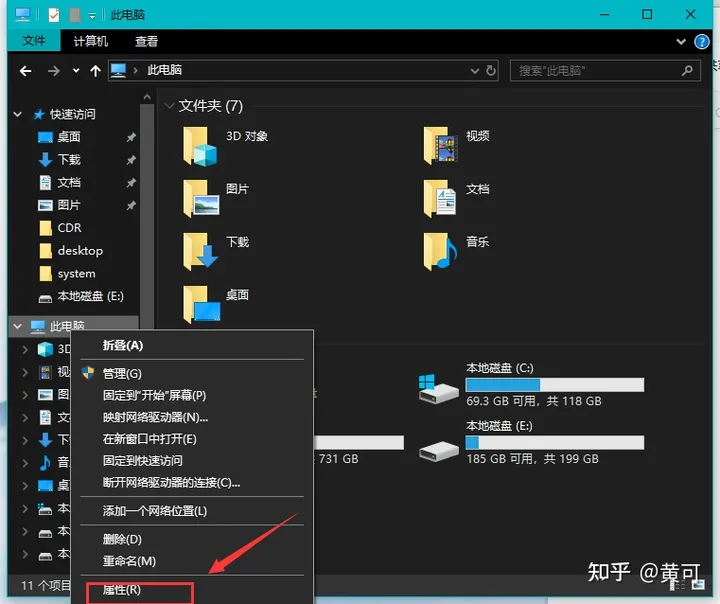720x604 pixels.
Task: Open the 下载 folder in main pane
Action: pos(200,252)
